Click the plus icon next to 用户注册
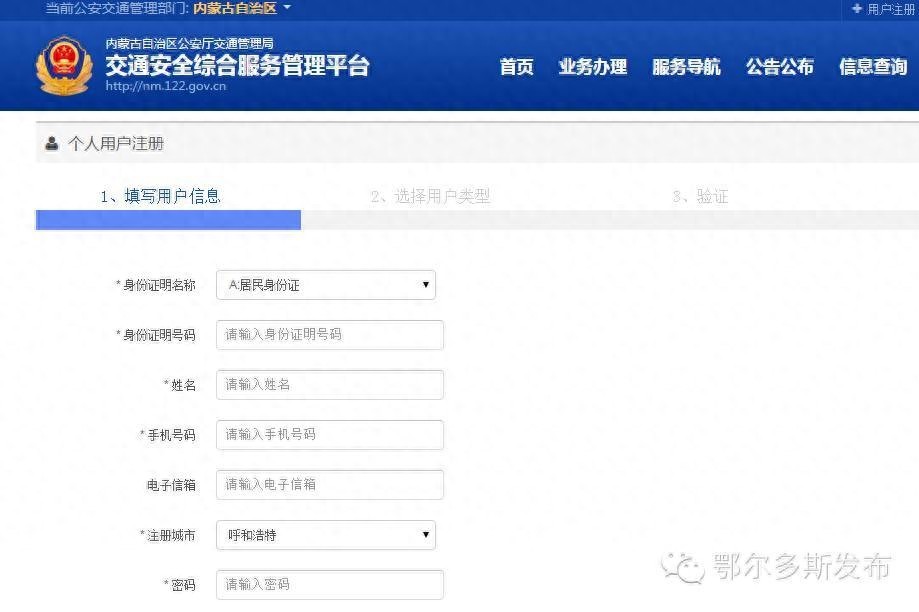919x612 pixels. click(x=857, y=9)
